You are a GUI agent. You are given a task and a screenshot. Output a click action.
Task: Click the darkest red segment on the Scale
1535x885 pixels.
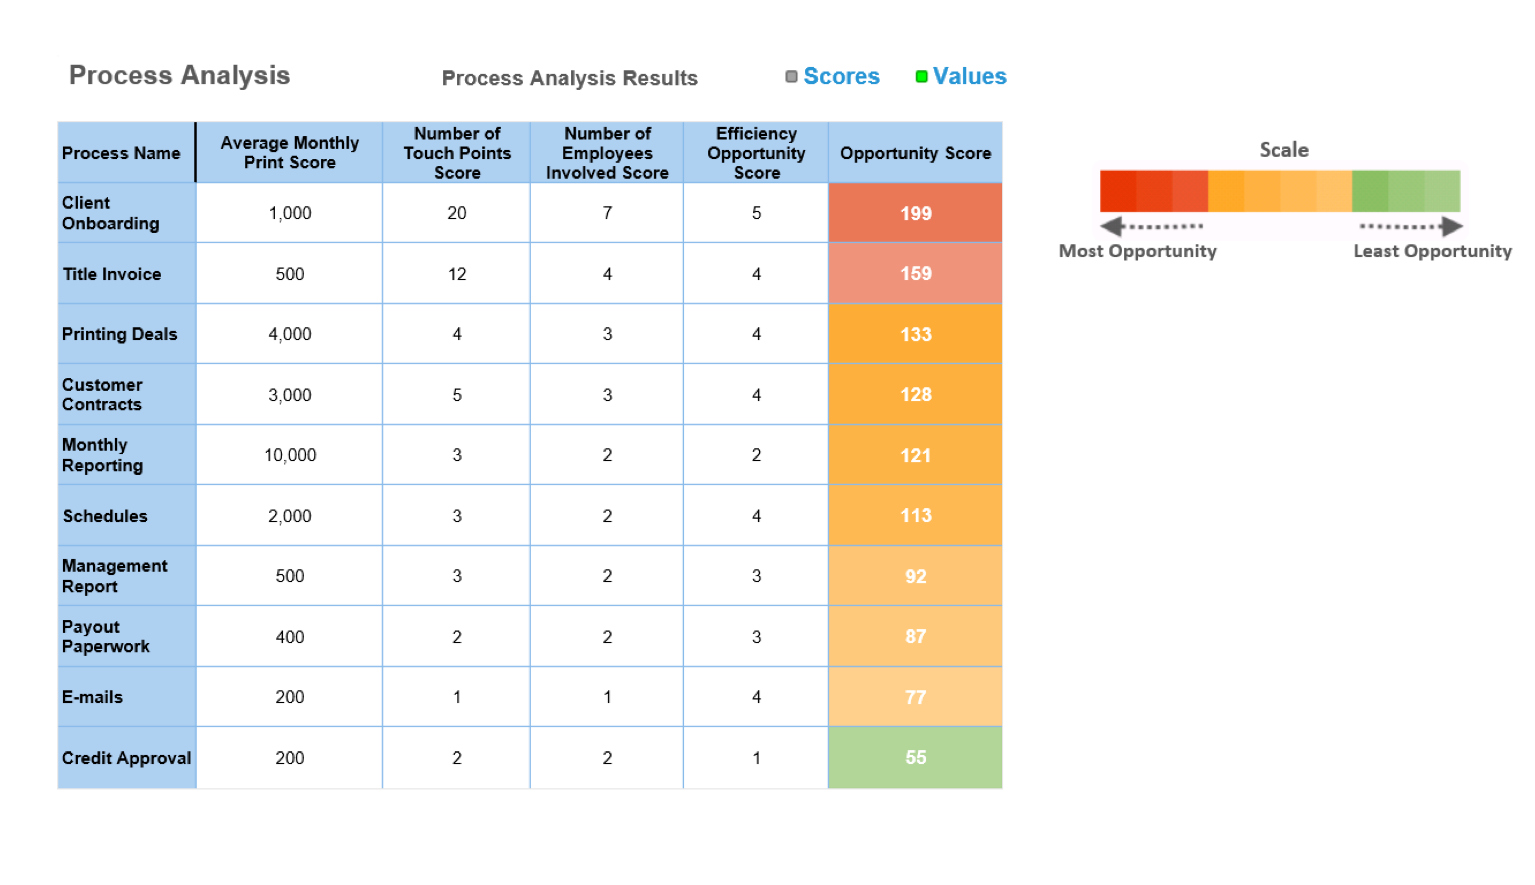(x=1118, y=191)
